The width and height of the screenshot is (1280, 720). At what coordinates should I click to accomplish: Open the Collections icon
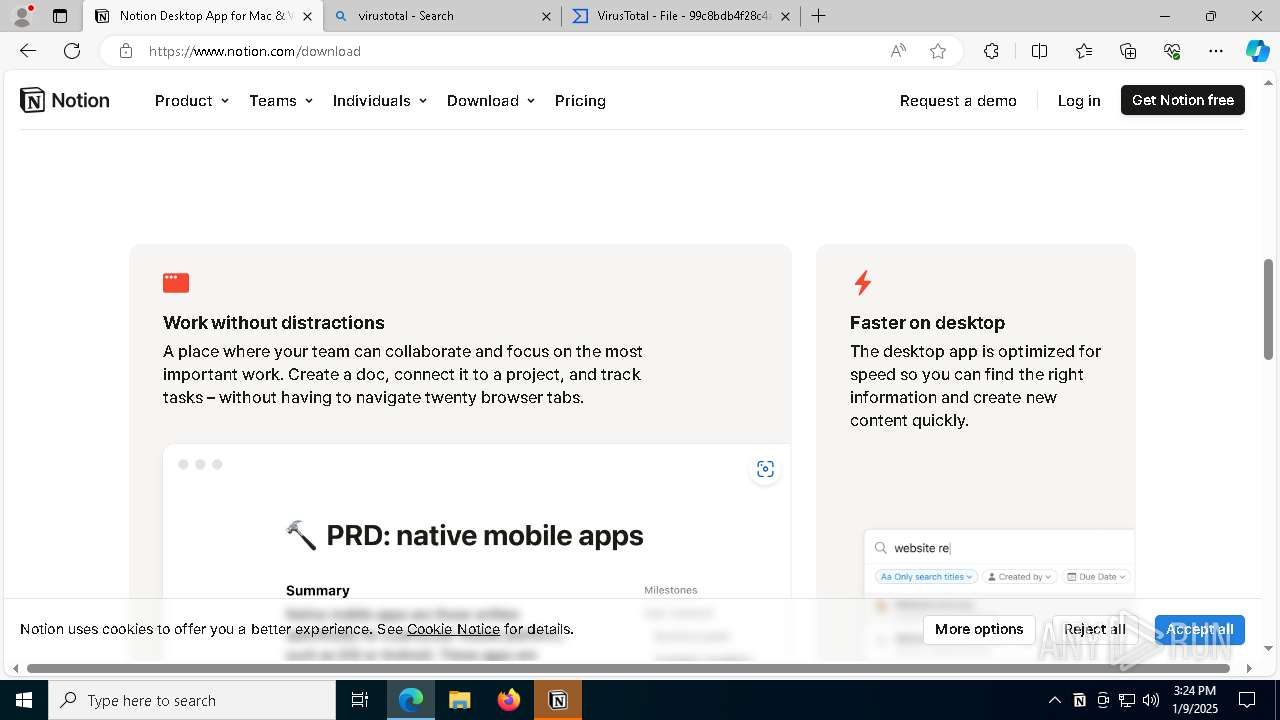1128,51
